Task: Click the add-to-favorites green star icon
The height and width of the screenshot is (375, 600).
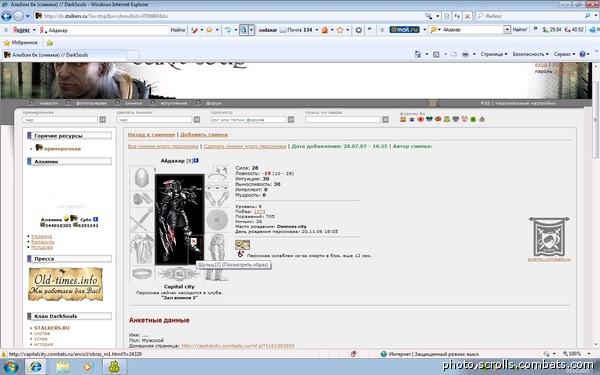Action: tap(49, 42)
